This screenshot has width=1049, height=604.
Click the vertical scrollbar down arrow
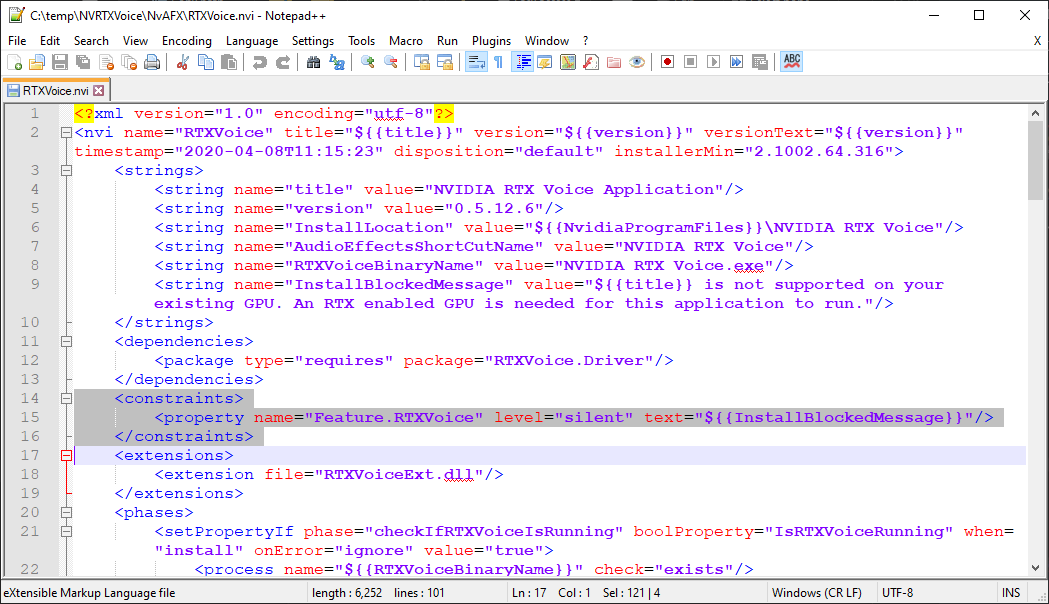pos(1035,568)
